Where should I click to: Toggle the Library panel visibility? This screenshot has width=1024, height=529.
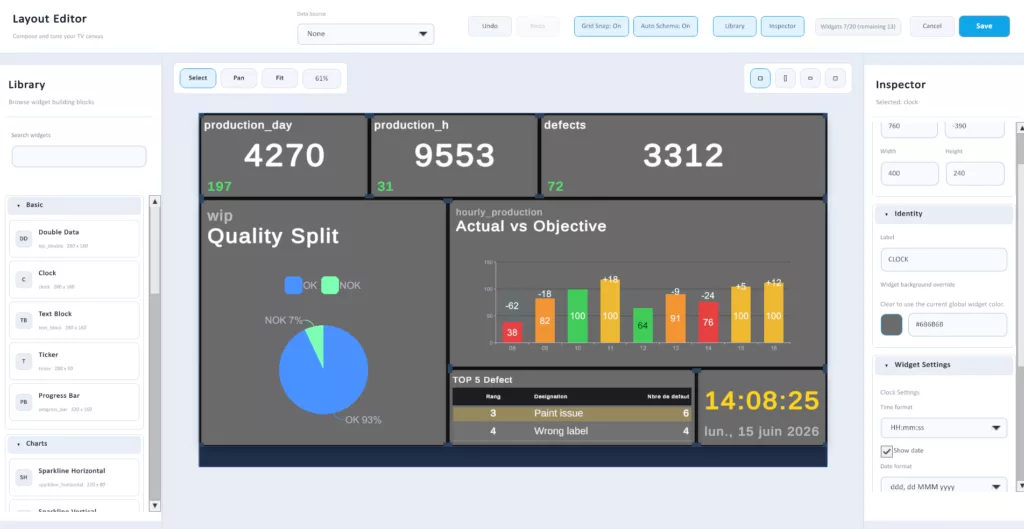[x=735, y=26]
